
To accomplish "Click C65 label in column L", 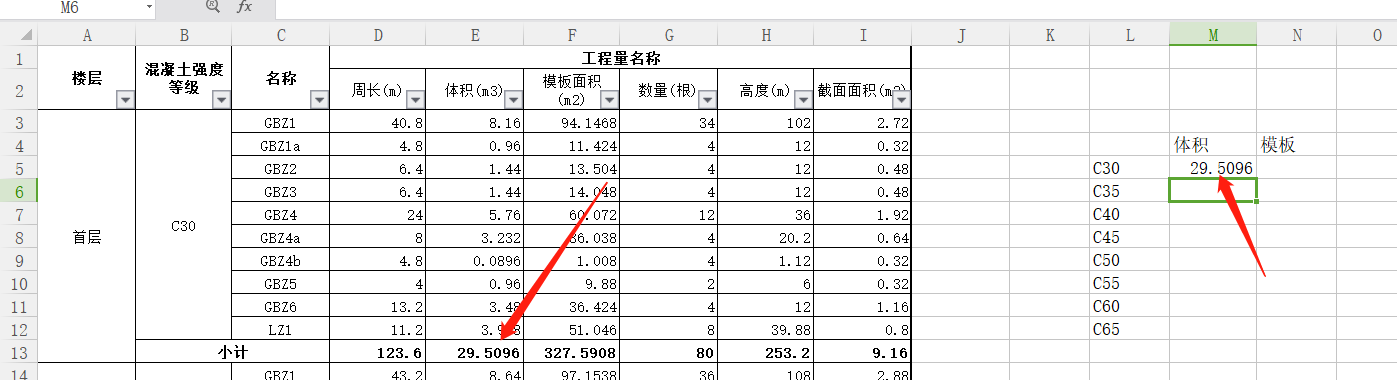I will (1106, 330).
